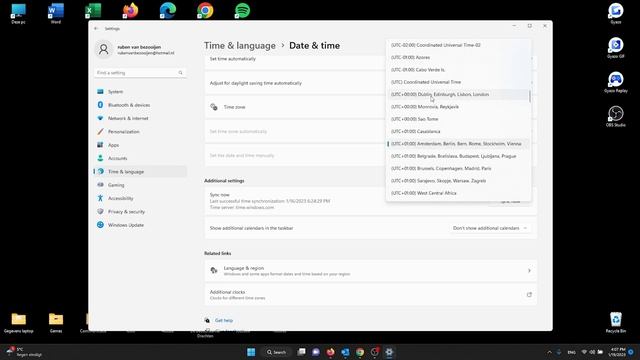Go back with the Settings back arrow
The width and height of the screenshot is (640, 360).
tap(96, 29)
